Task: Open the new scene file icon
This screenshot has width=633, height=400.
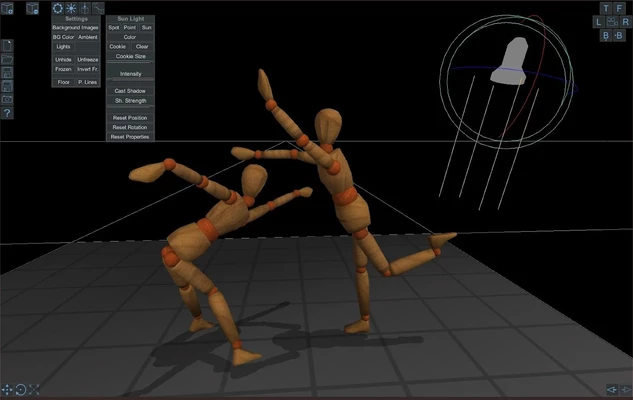Action: 7,46
